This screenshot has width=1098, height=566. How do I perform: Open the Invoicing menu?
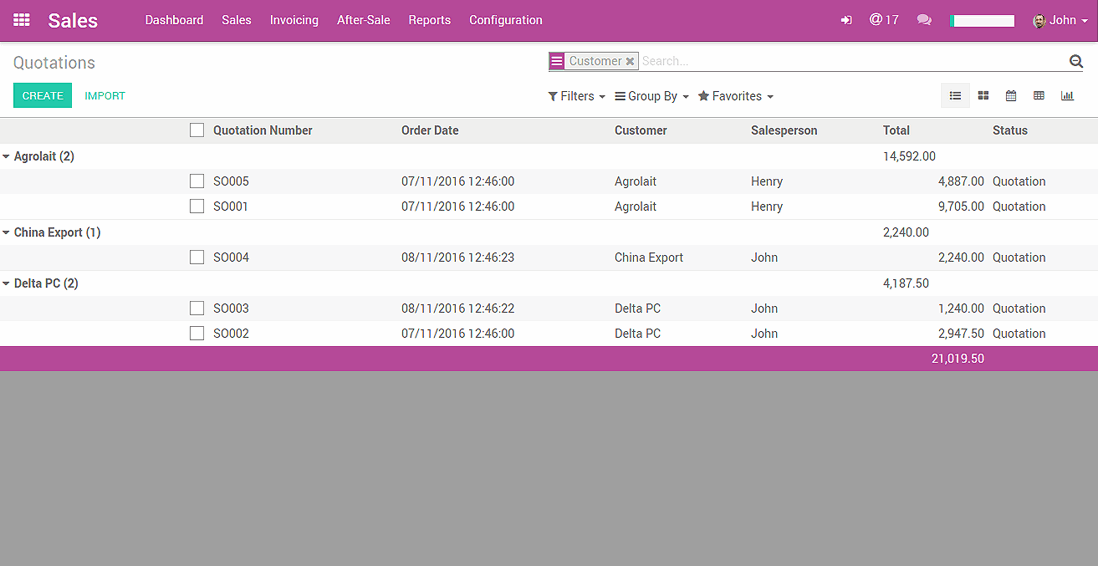(294, 20)
